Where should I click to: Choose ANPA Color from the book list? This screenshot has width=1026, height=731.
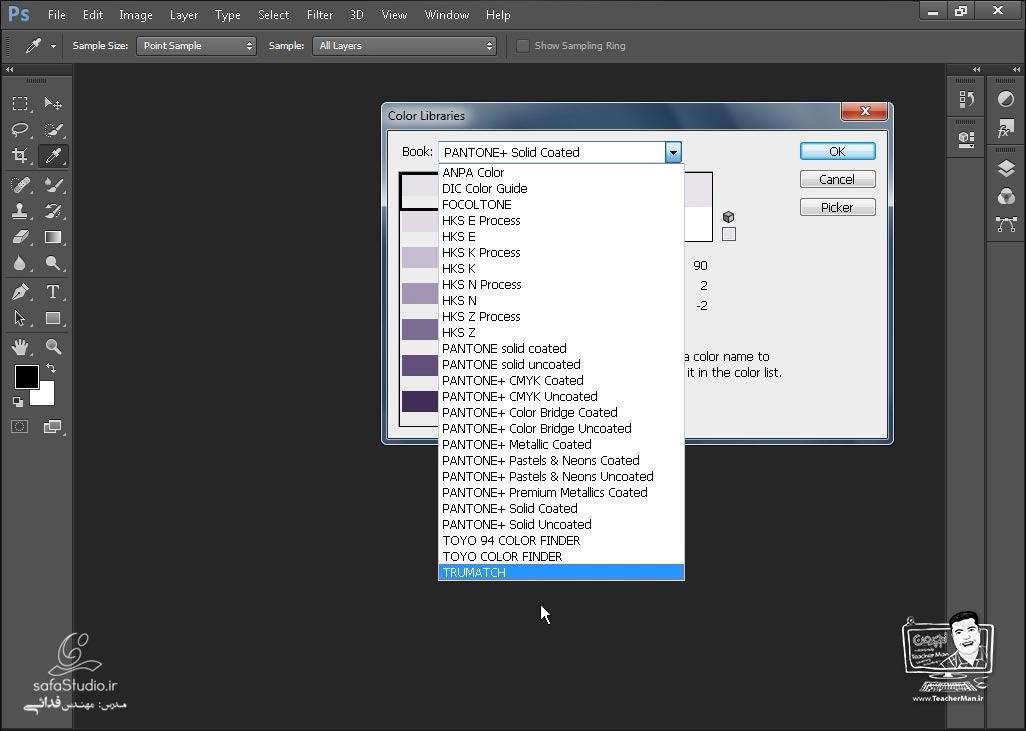pyautogui.click(x=561, y=173)
